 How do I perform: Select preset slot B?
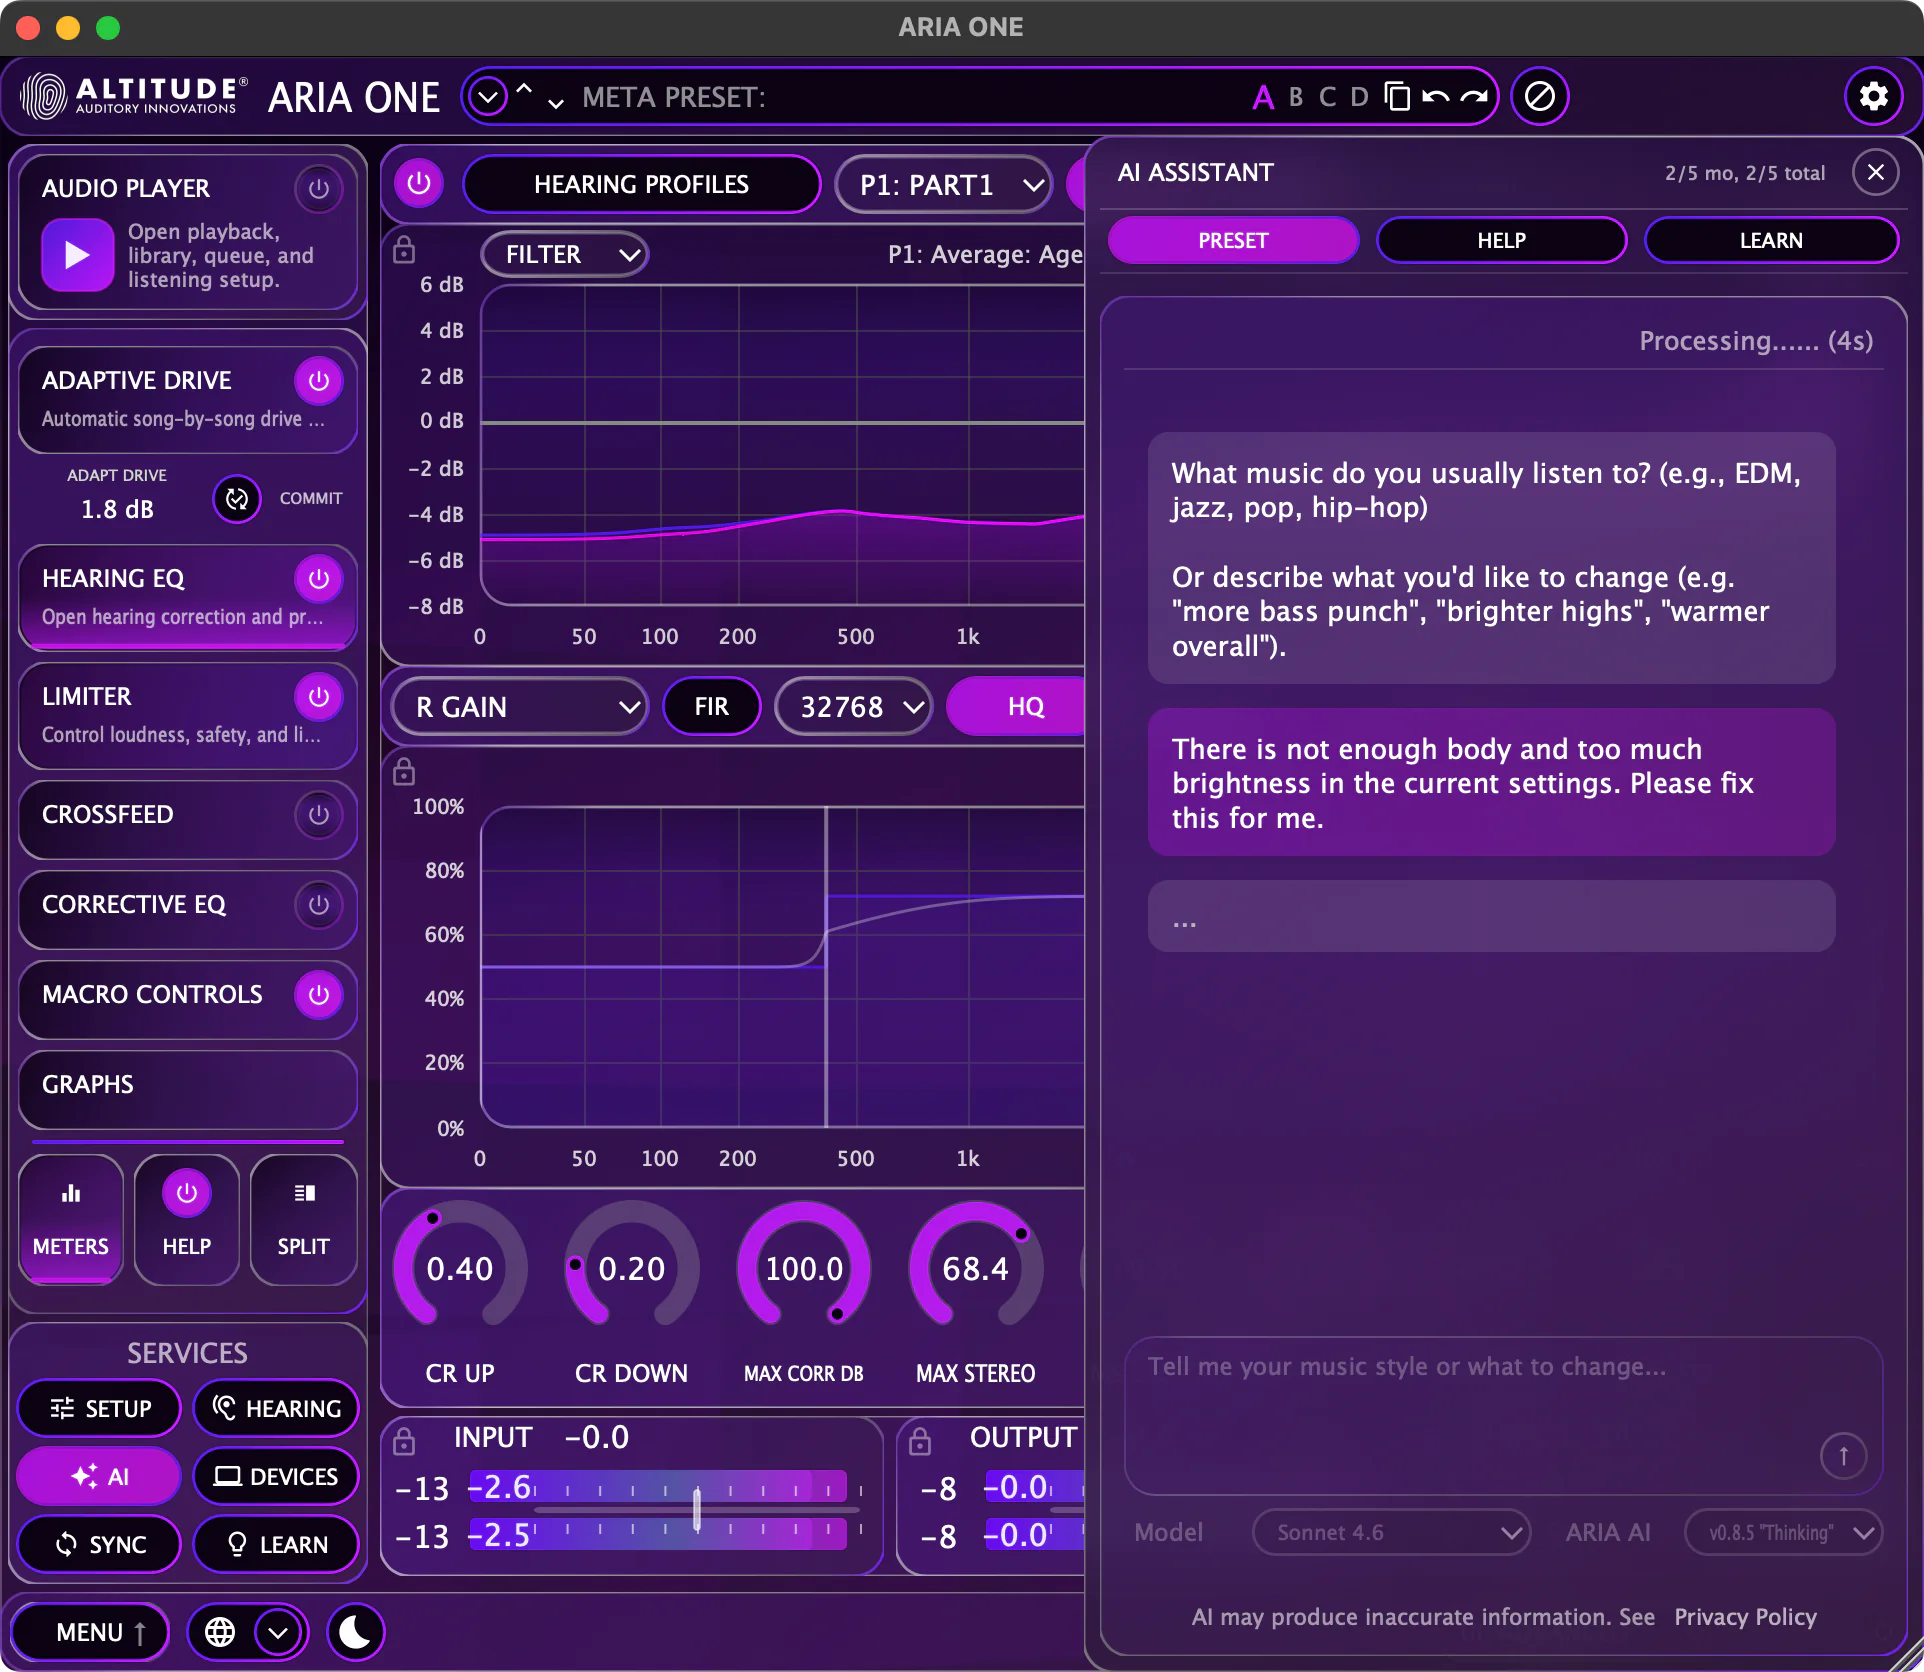1296,97
